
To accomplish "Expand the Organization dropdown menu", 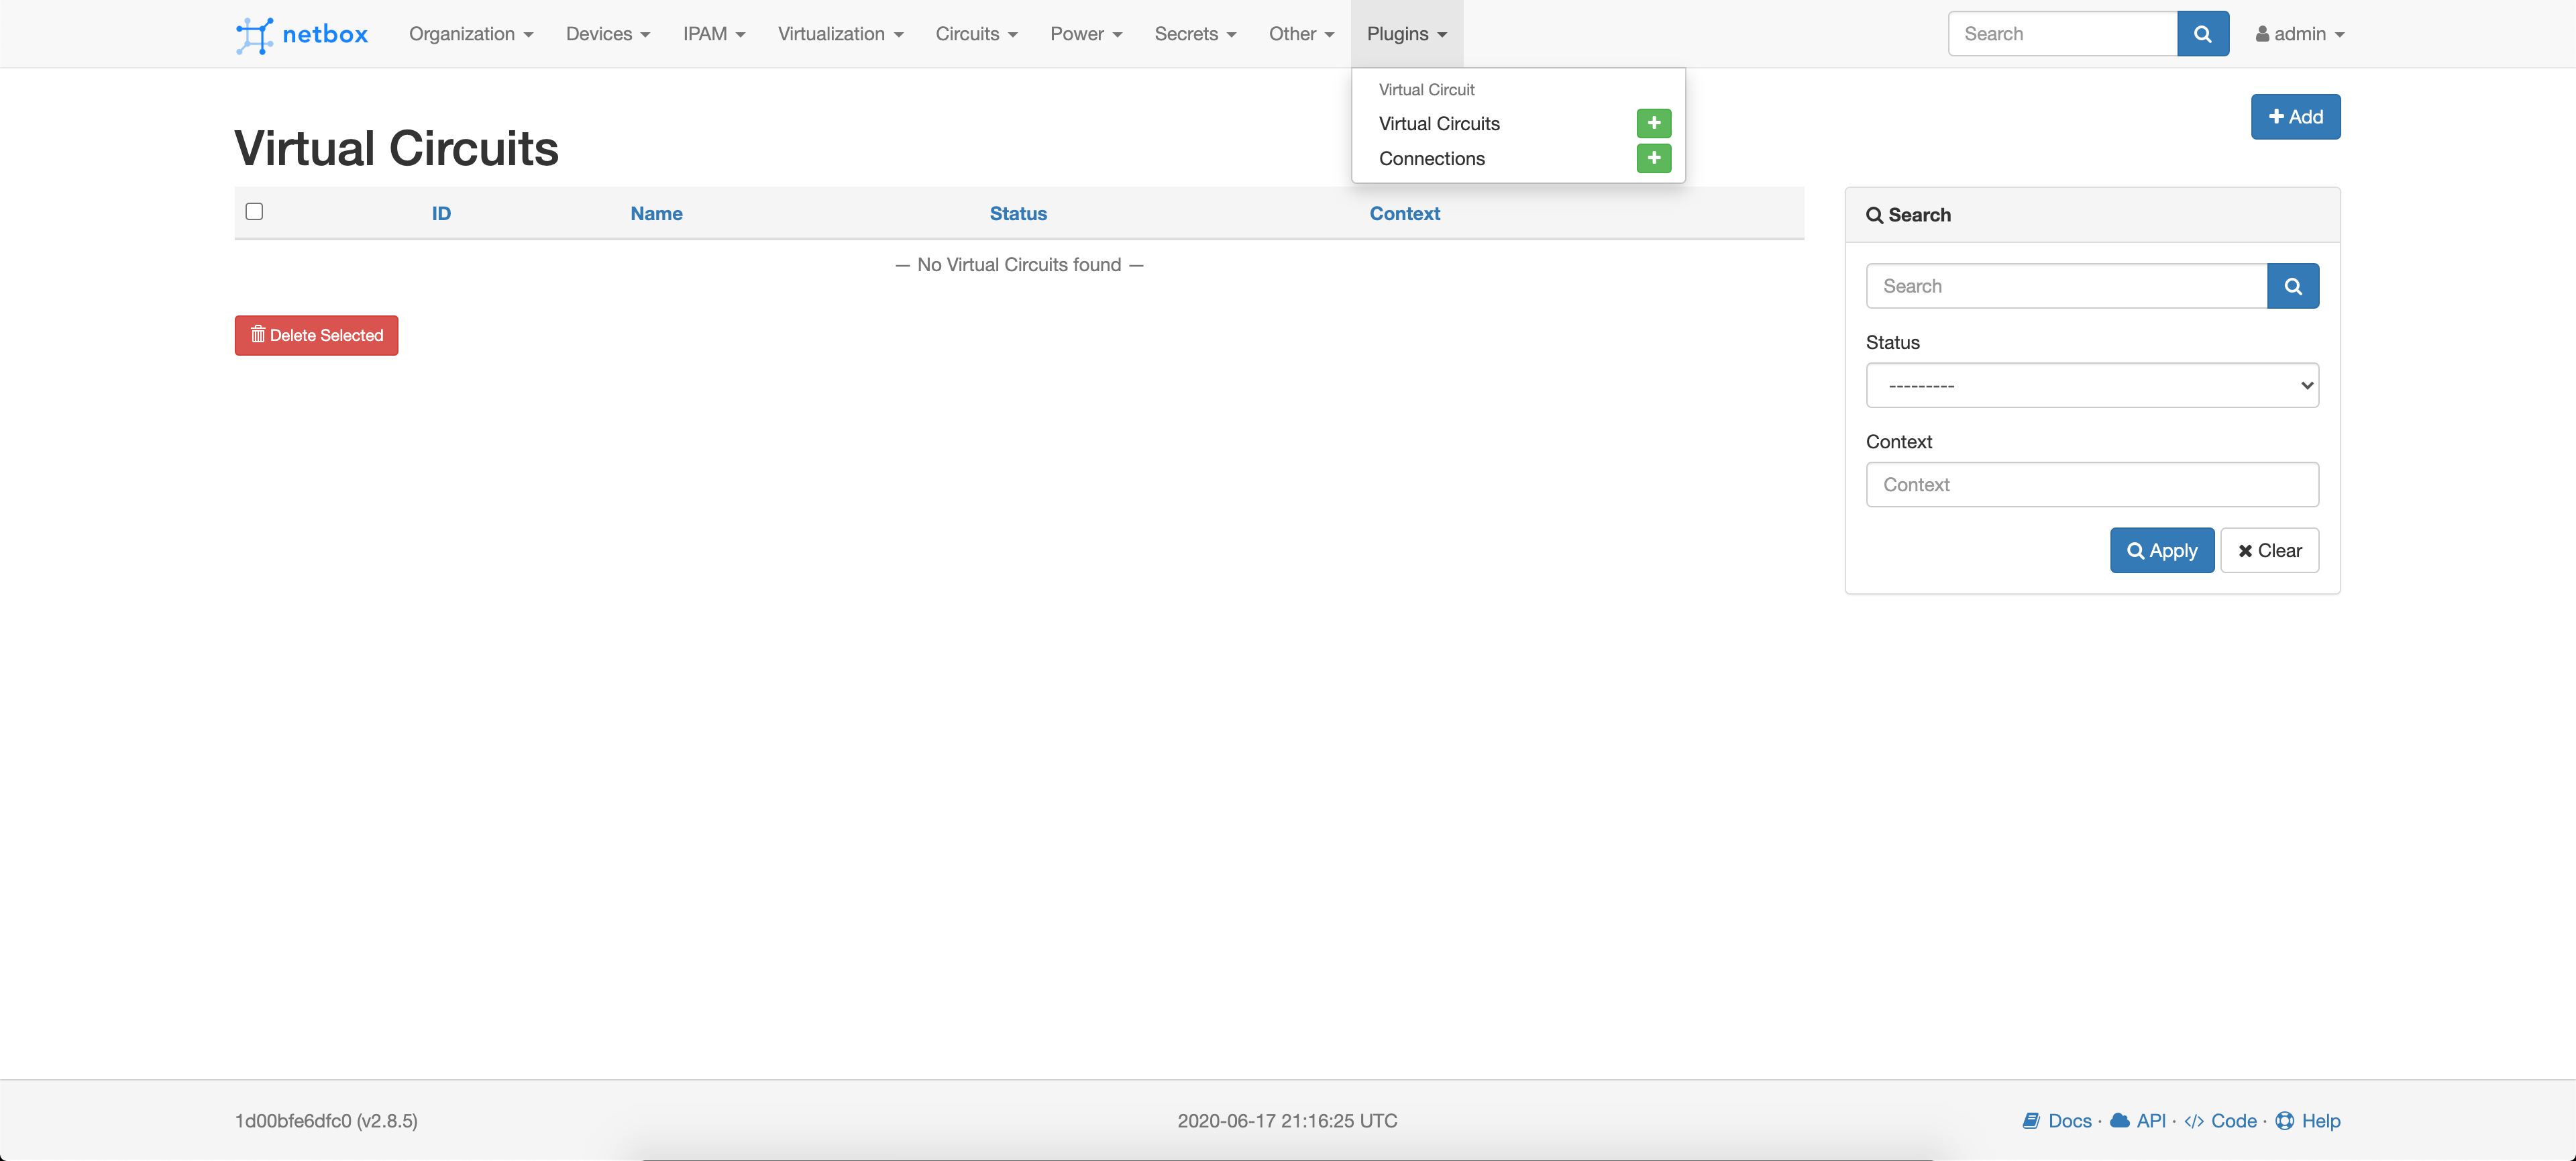I will [470, 34].
